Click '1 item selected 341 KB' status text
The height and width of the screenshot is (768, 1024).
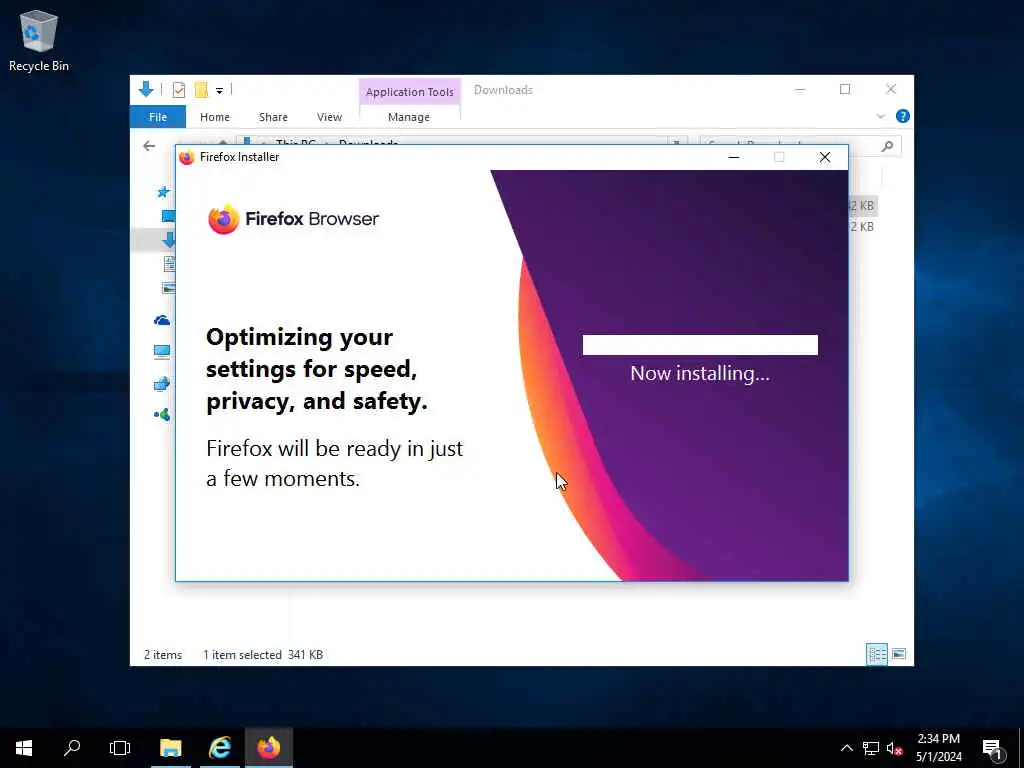pyautogui.click(x=263, y=654)
